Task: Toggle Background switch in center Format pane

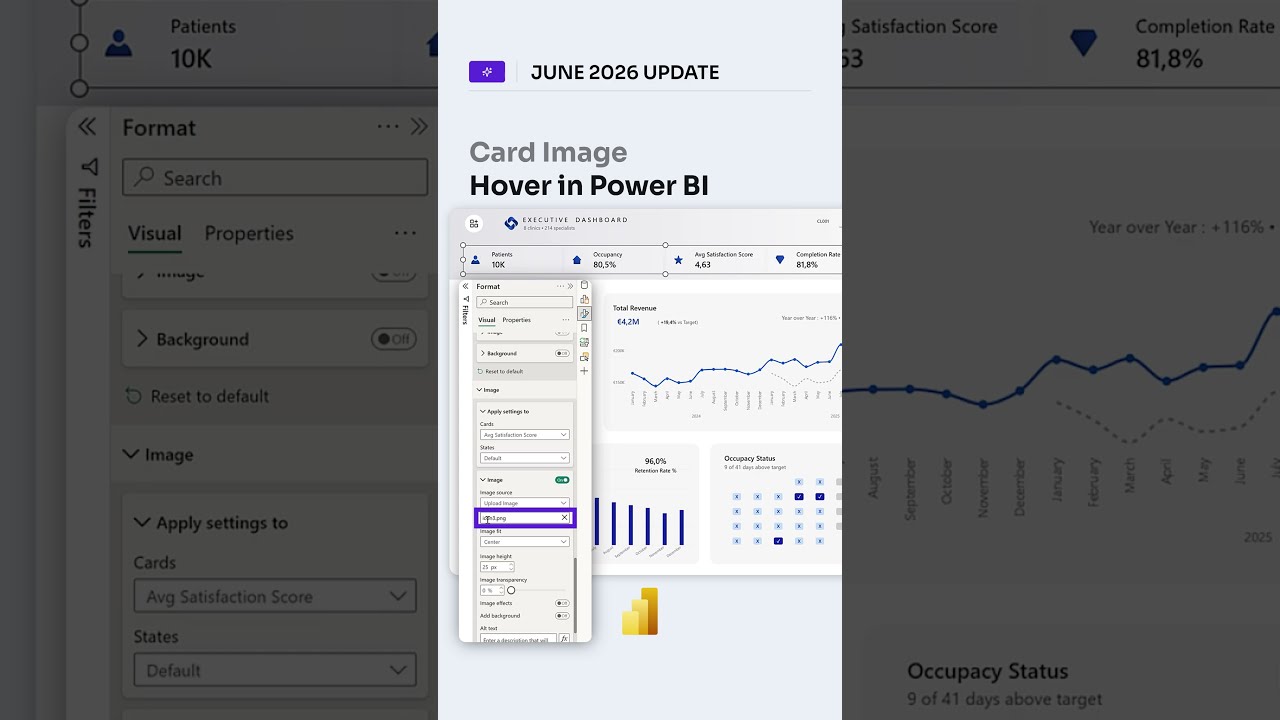Action: pos(562,353)
